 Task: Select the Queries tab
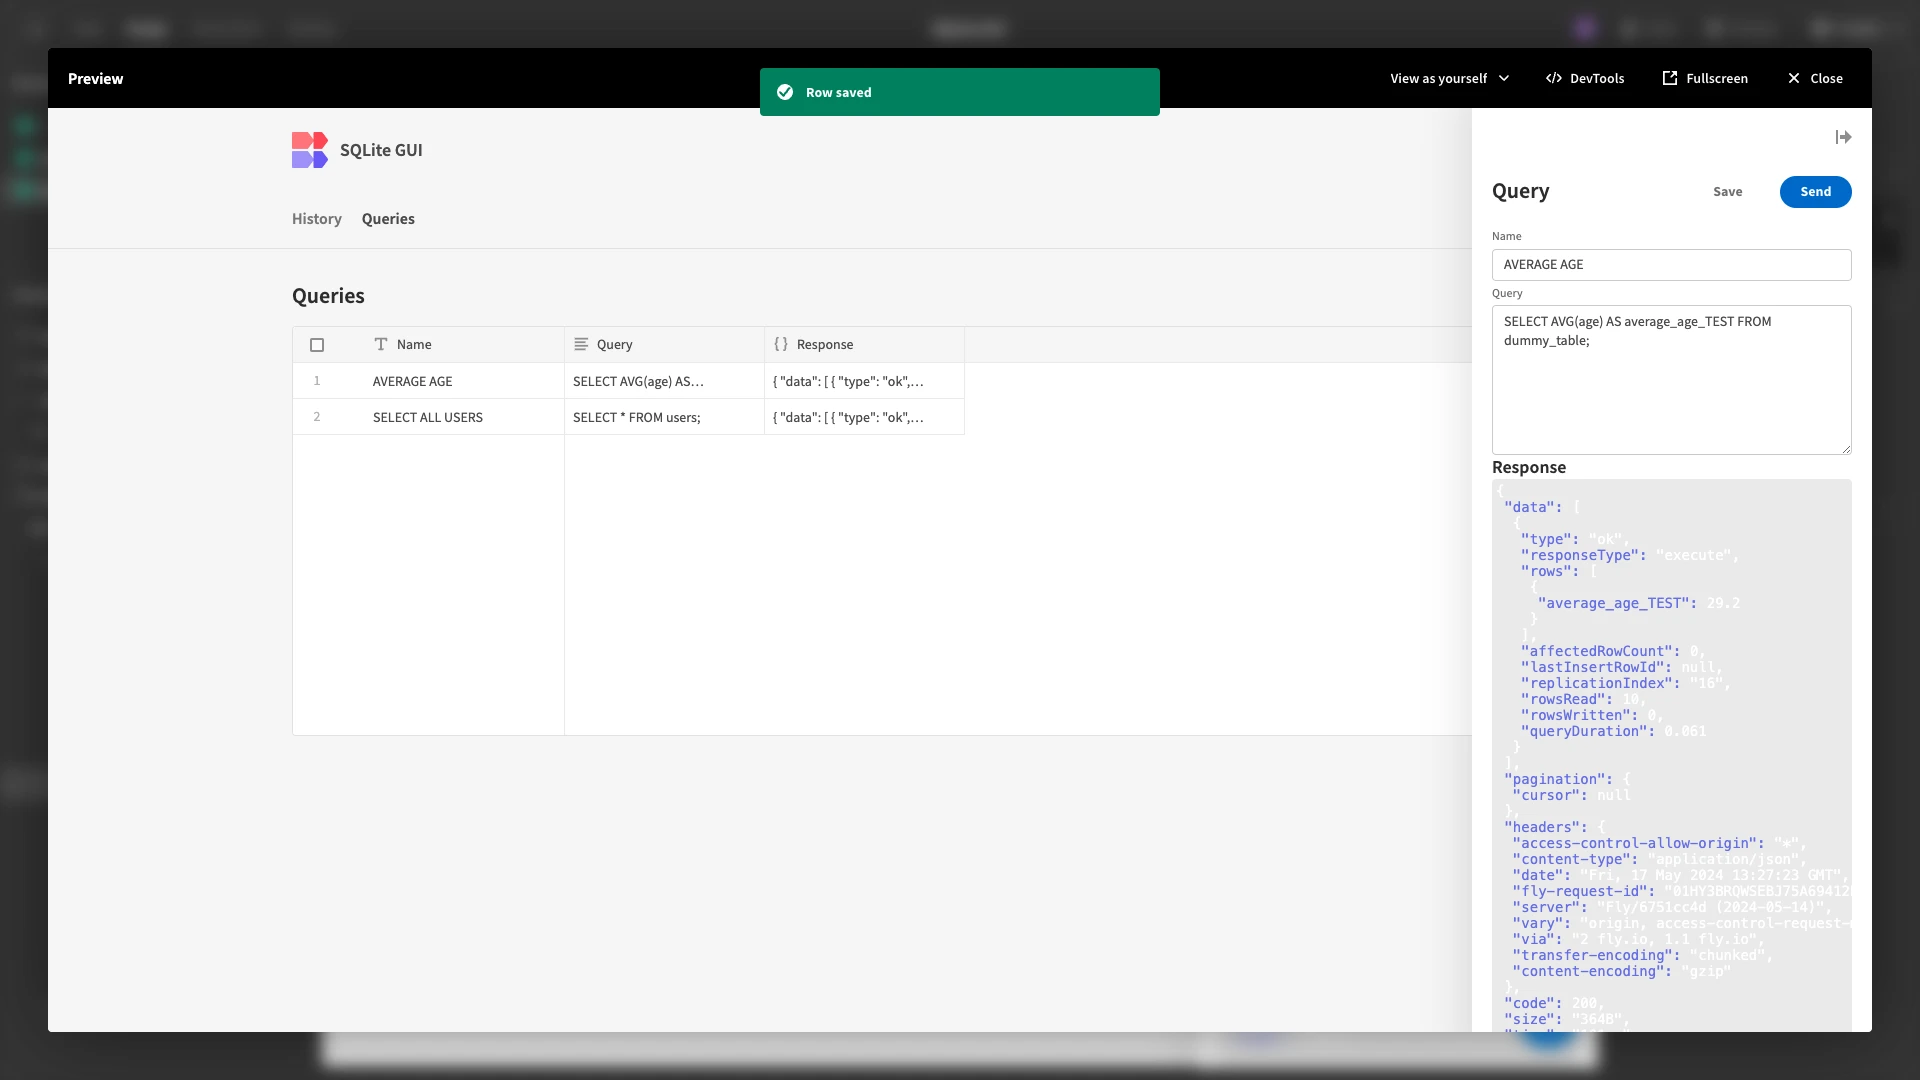(x=388, y=219)
